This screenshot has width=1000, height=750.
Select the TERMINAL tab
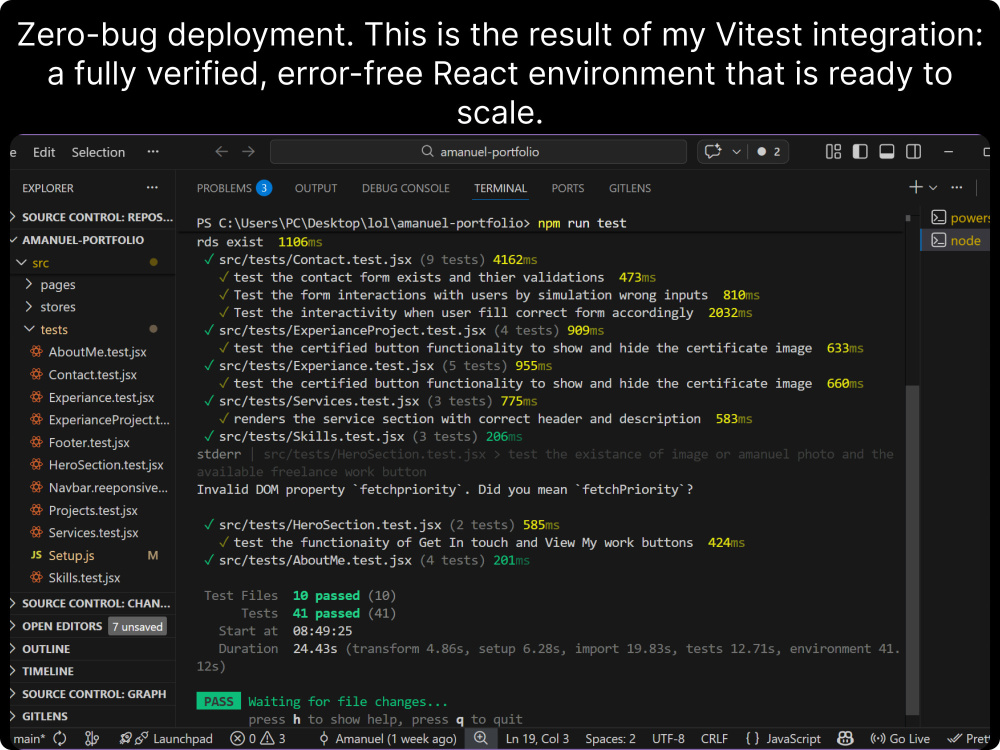501,188
